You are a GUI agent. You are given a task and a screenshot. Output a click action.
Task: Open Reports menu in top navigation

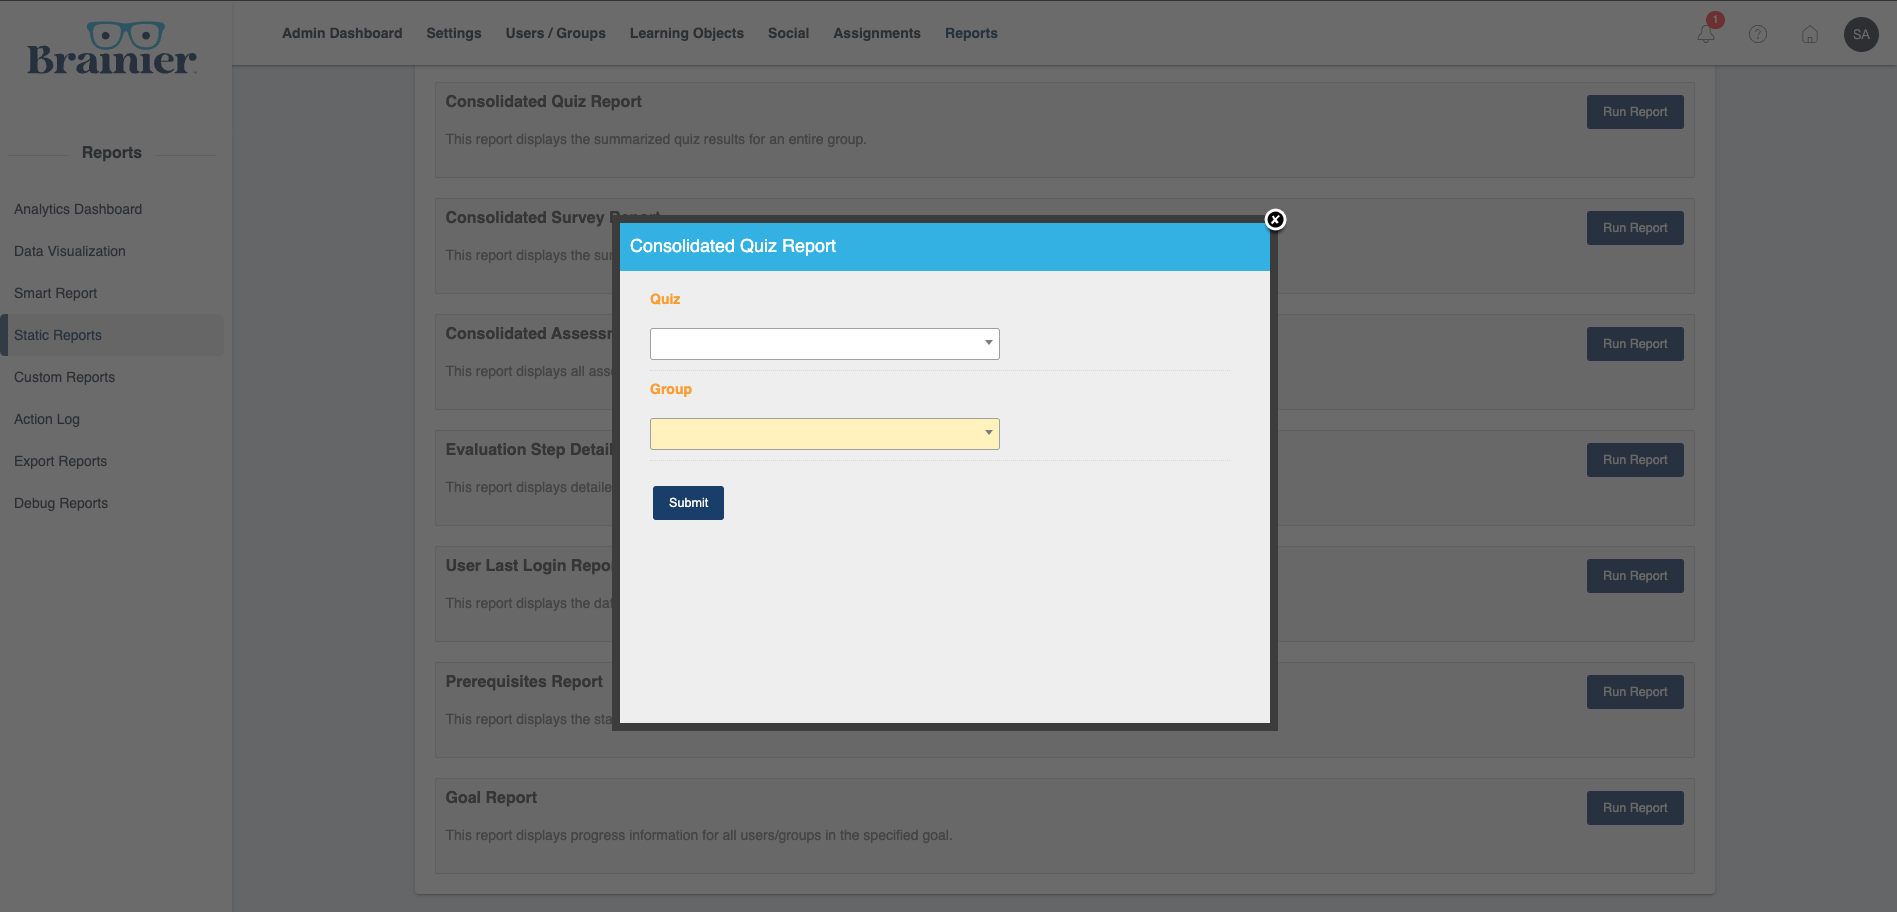coord(971,33)
